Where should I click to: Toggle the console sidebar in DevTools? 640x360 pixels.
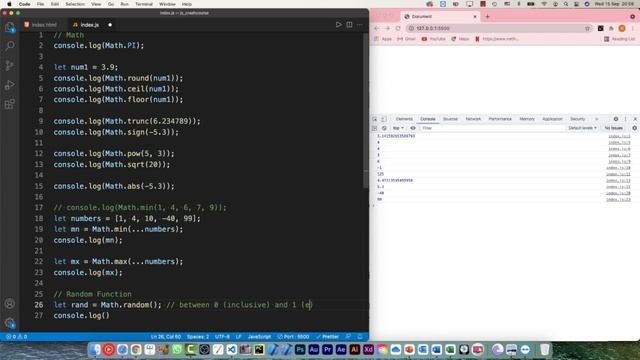375,128
